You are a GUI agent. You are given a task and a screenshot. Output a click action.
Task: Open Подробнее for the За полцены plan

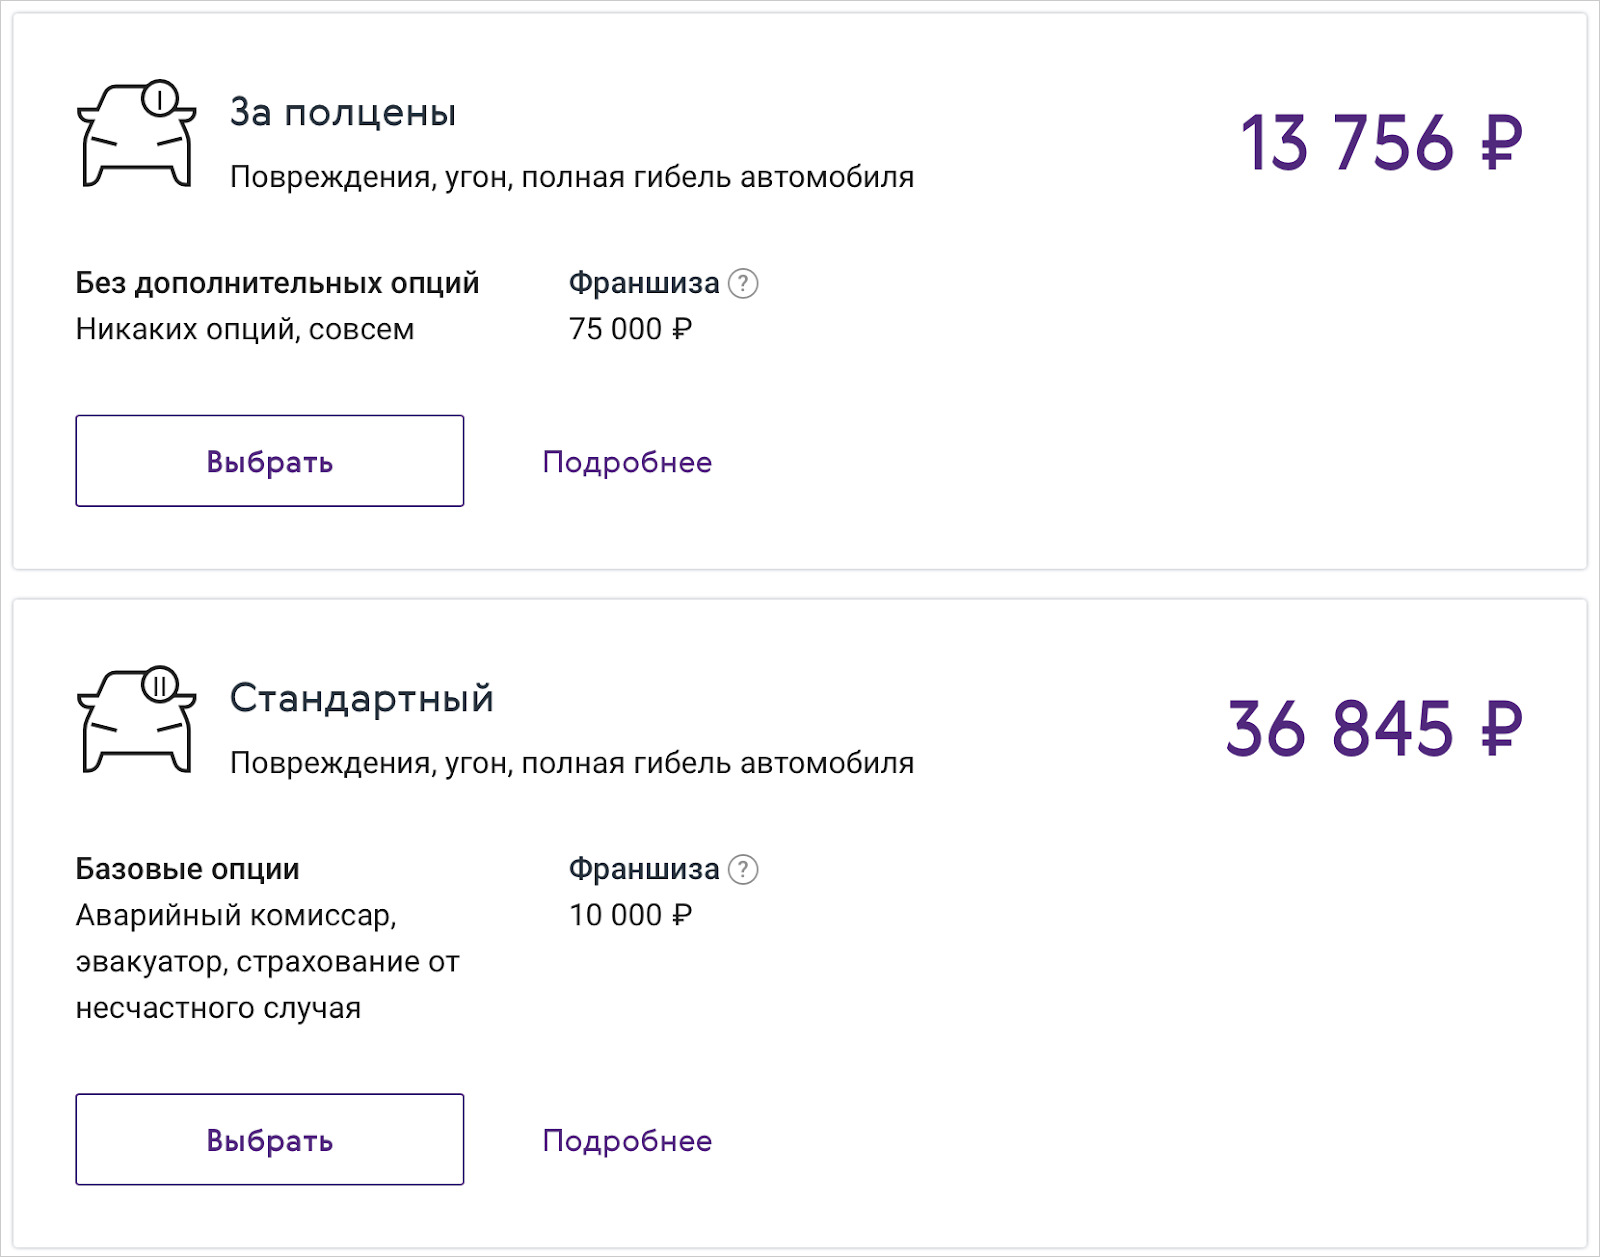627,462
